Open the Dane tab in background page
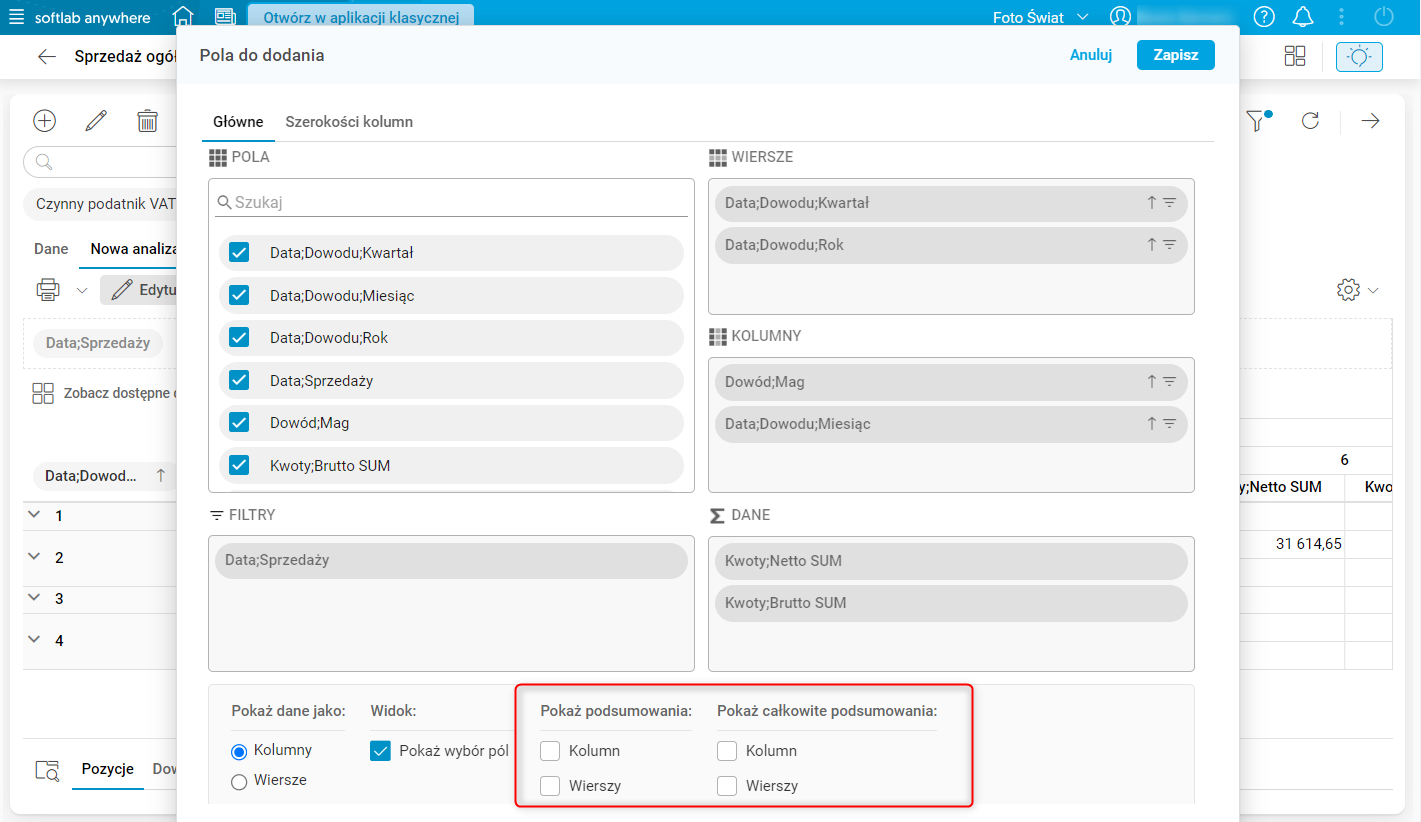 coord(51,249)
